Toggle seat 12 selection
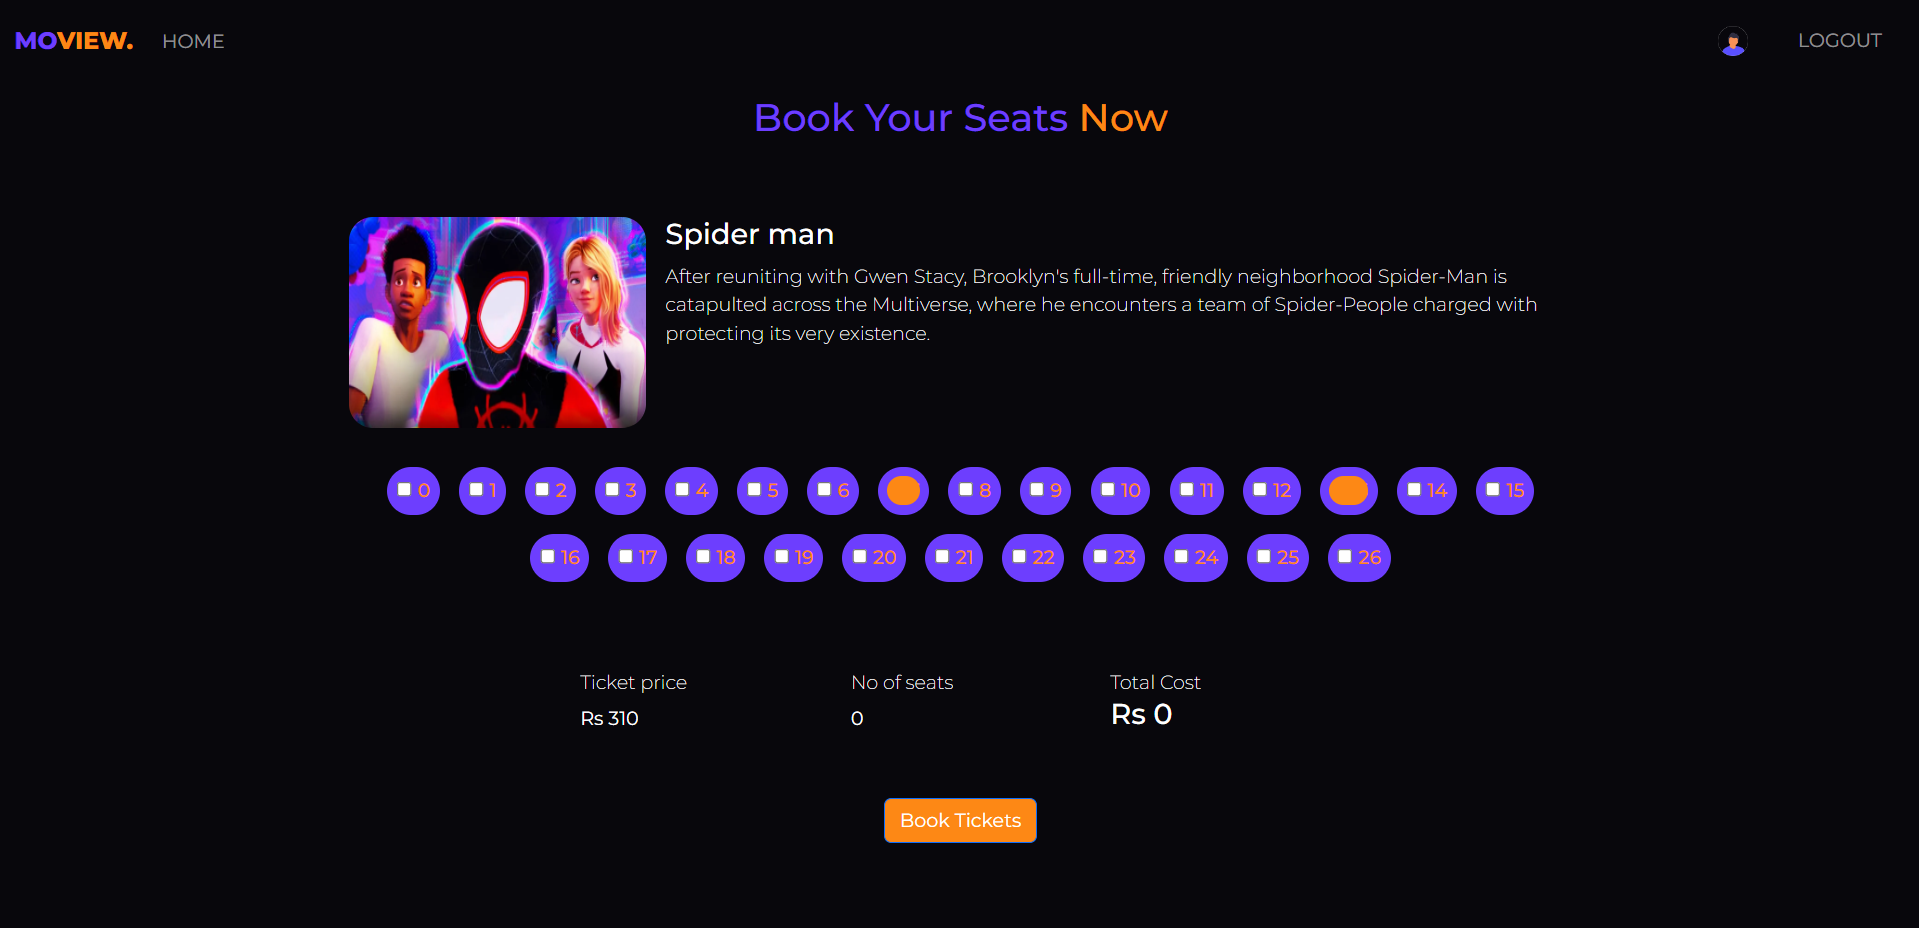Screen dimensions: 1919x928 point(1271,490)
